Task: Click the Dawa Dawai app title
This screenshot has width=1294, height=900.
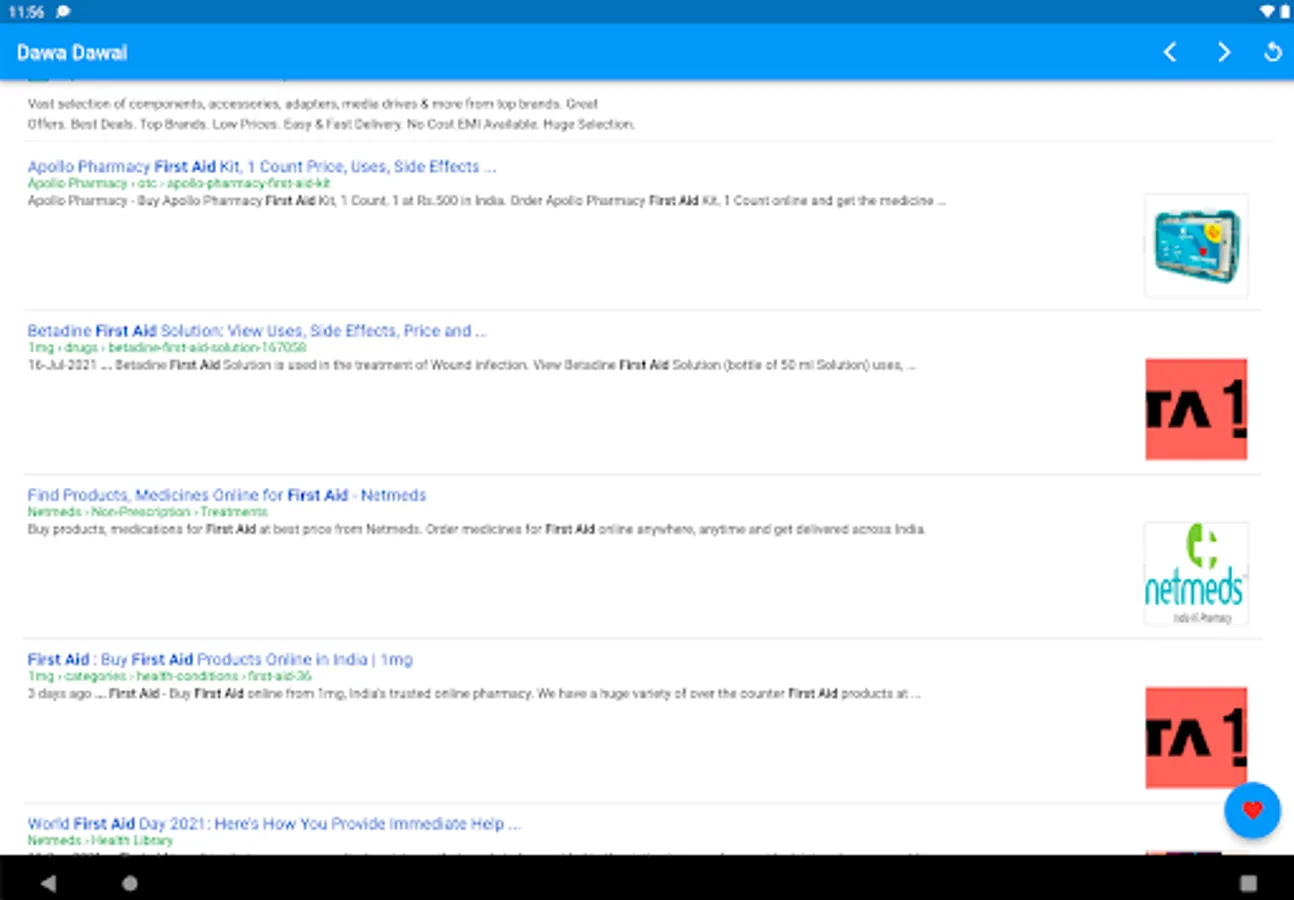Action: (72, 53)
